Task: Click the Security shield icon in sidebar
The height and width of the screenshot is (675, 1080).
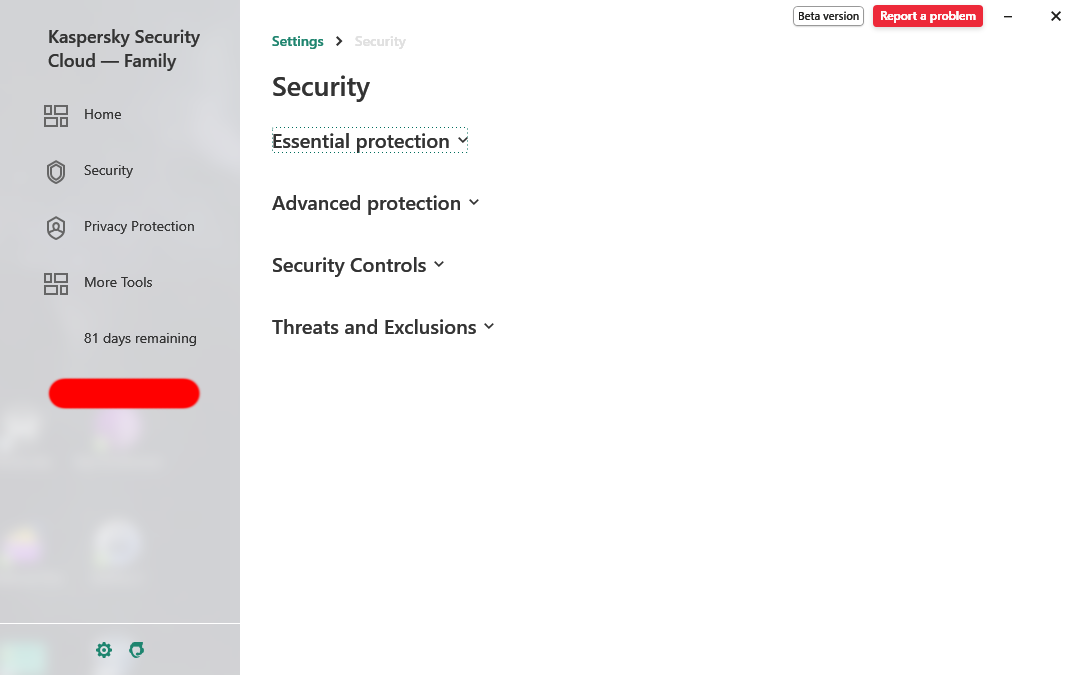Action: (56, 172)
